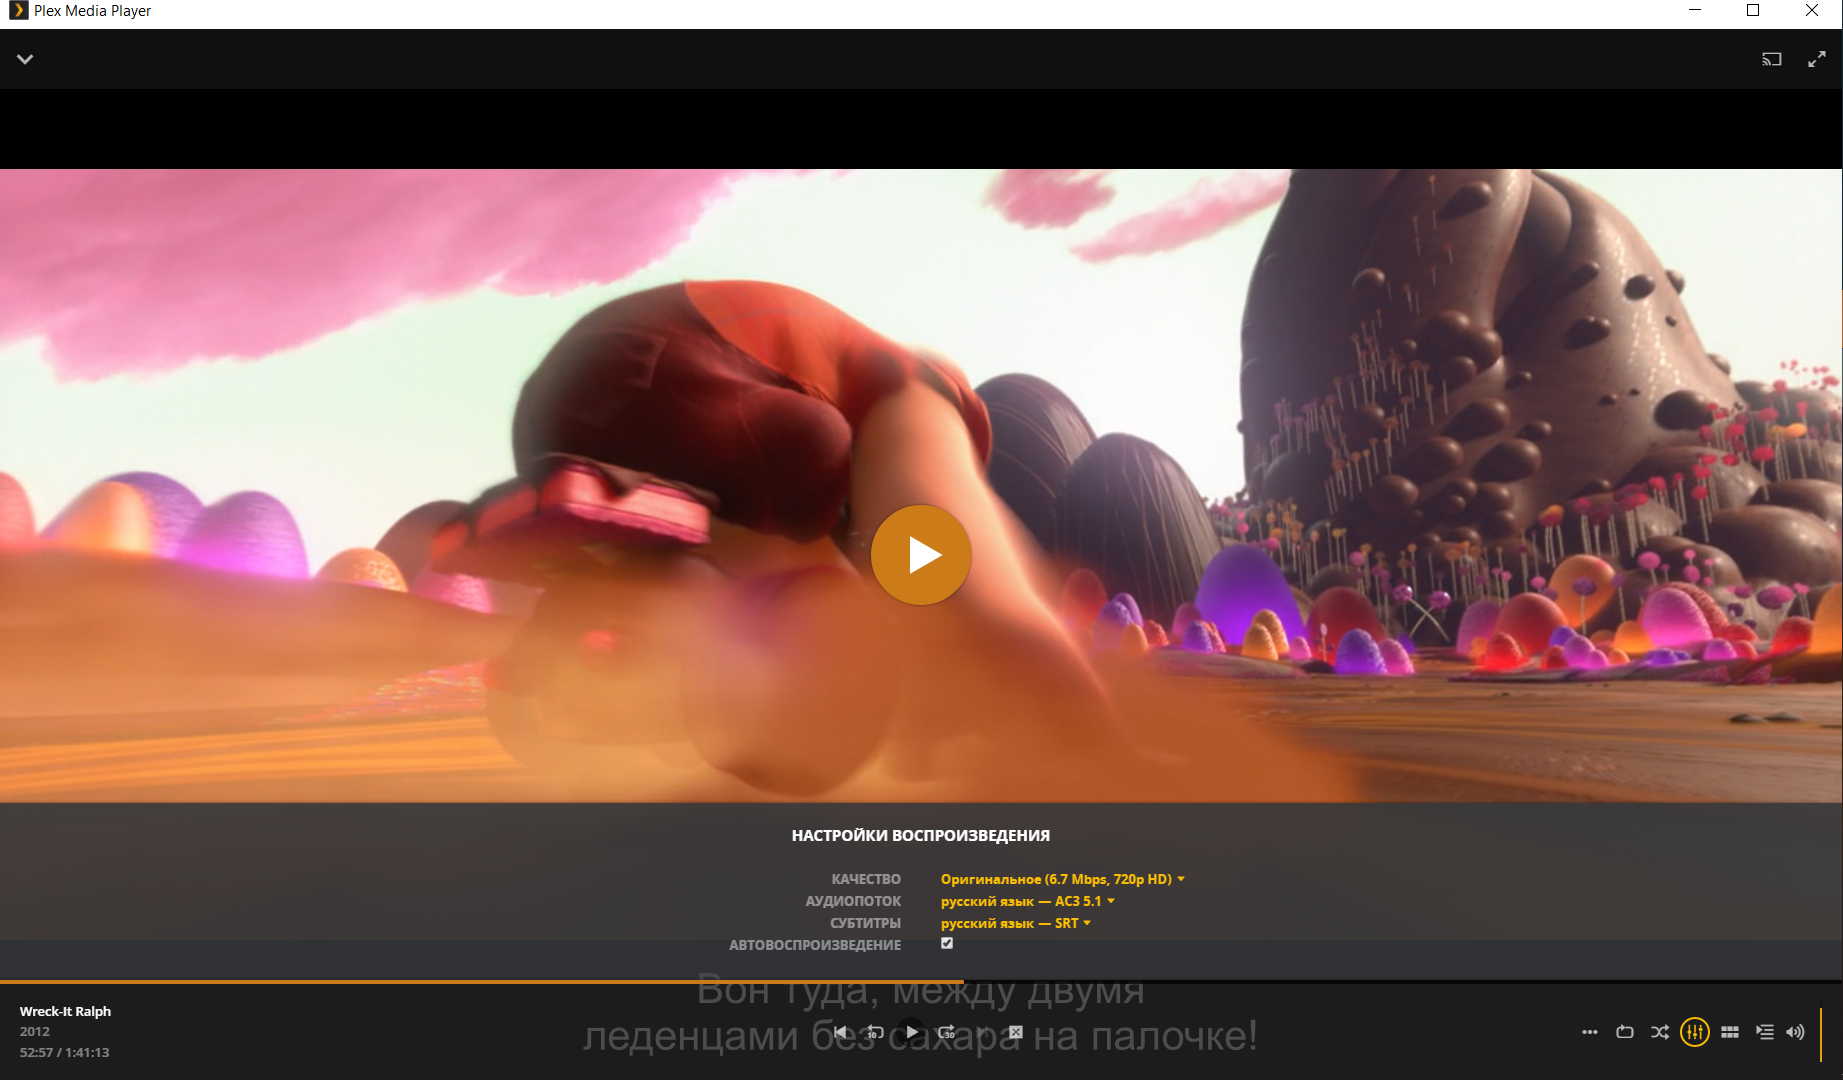Viewport: 1843px width, 1080px height.
Task: Open the Wreck-It Ralph title link
Action: pos(65,1011)
